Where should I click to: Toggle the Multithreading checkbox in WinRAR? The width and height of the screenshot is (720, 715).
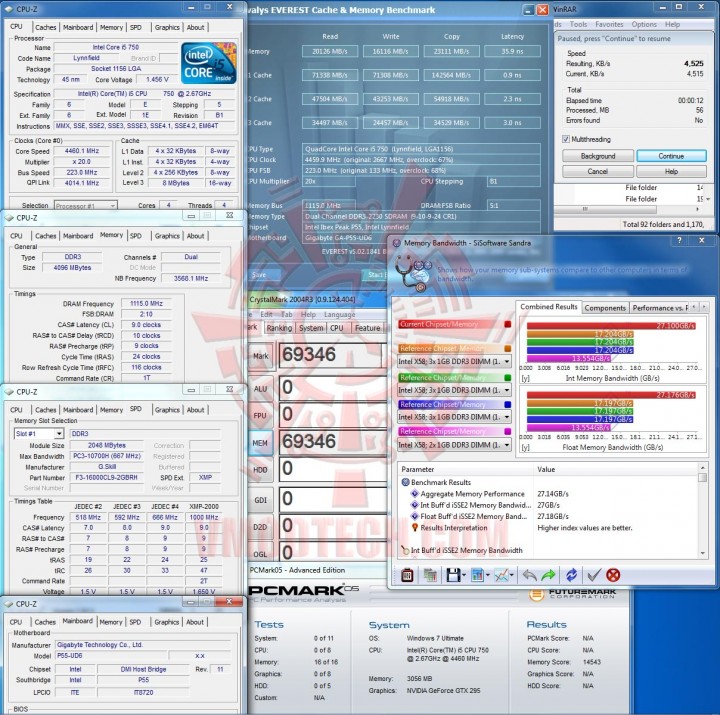pyautogui.click(x=566, y=139)
